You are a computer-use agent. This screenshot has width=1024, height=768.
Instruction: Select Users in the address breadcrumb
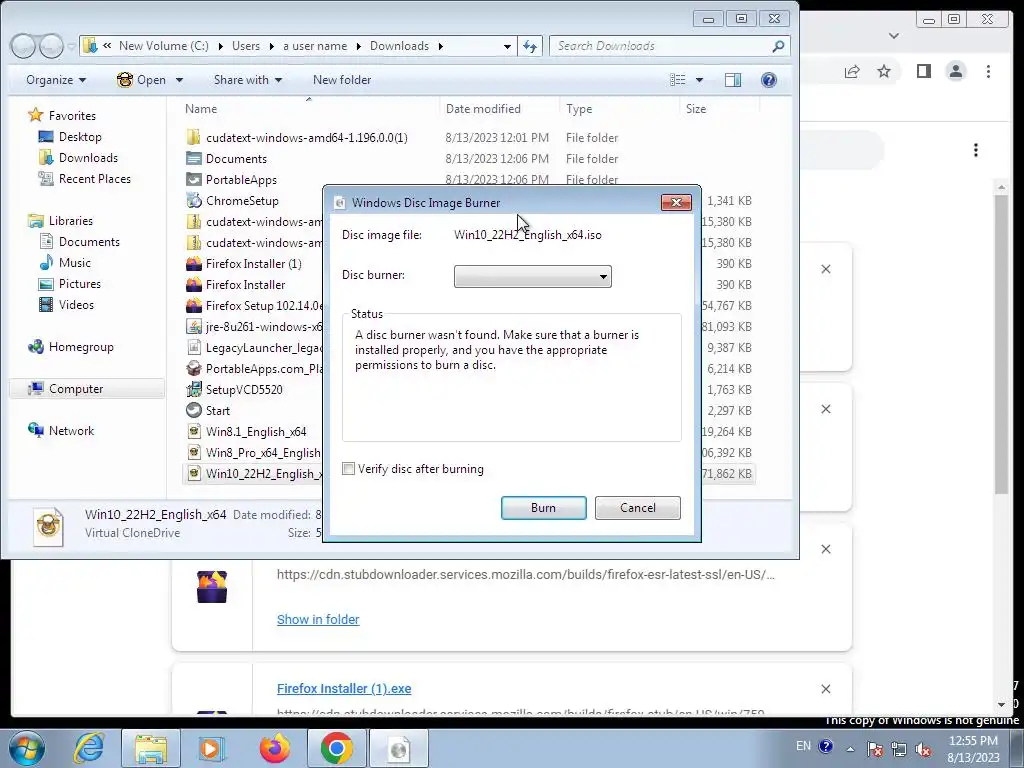pyautogui.click(x=246, y=46)
